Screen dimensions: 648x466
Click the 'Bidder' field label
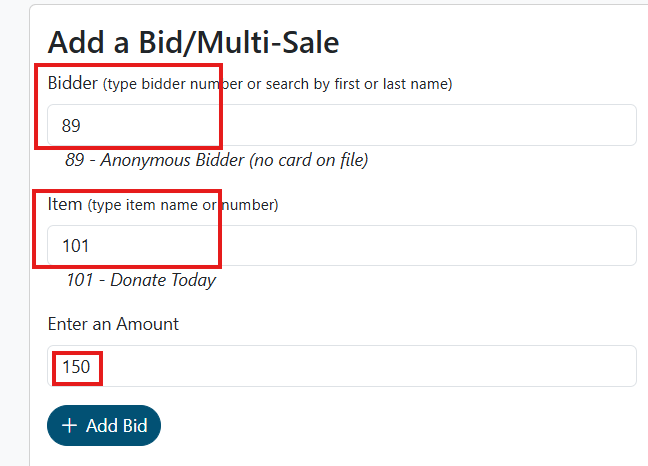(x=72, y=83)
